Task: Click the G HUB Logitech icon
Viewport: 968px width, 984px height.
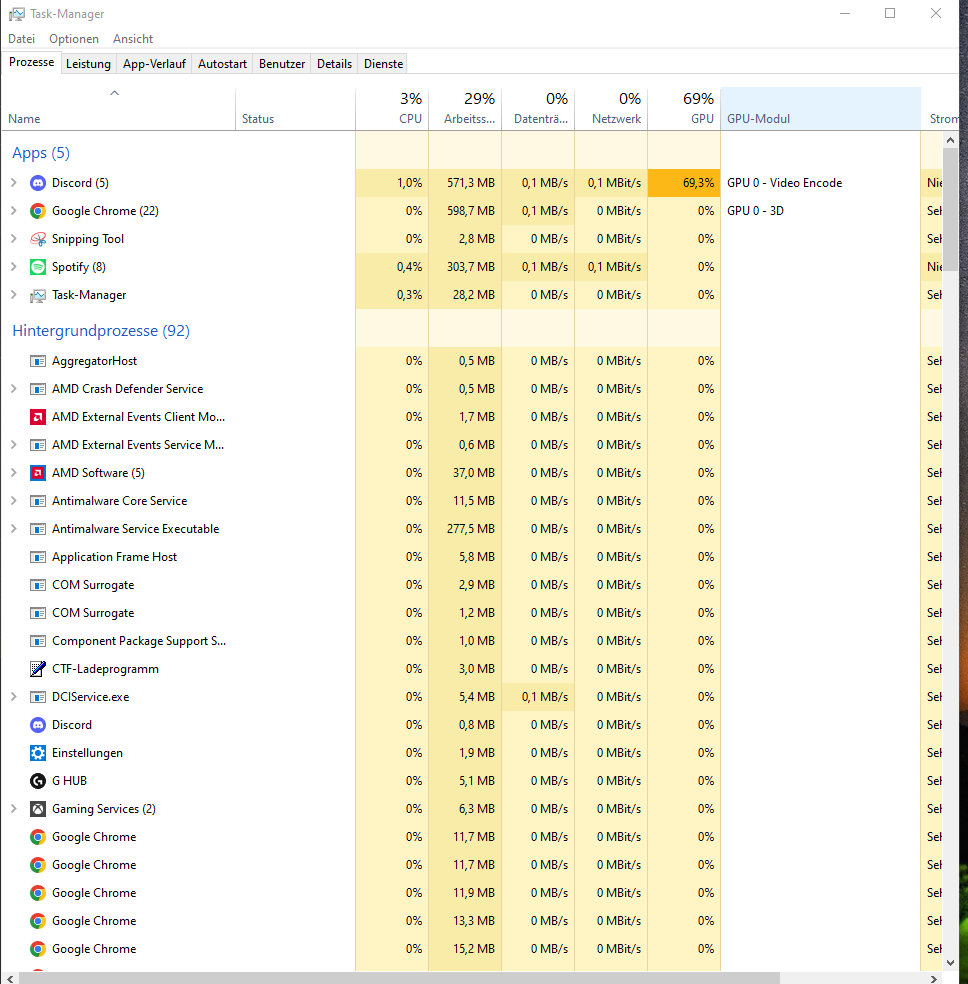Action: click(38, 781)
